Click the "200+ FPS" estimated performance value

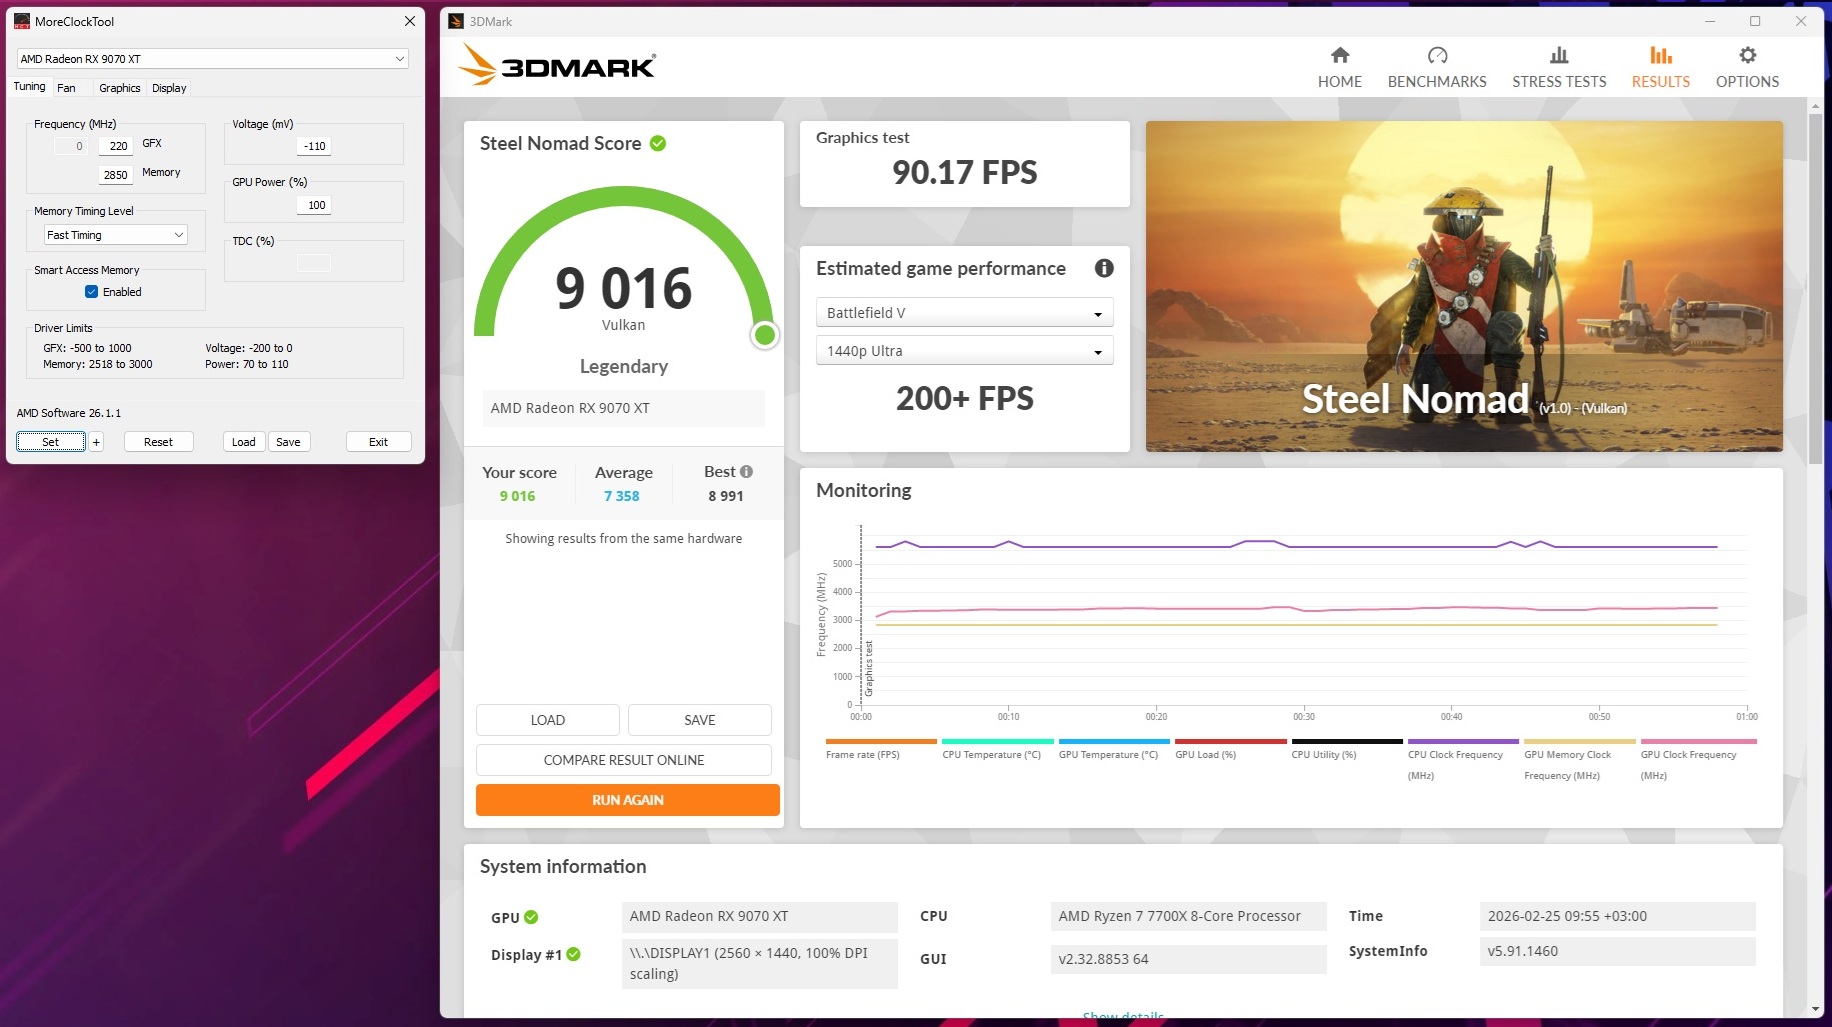coord(965,398)
